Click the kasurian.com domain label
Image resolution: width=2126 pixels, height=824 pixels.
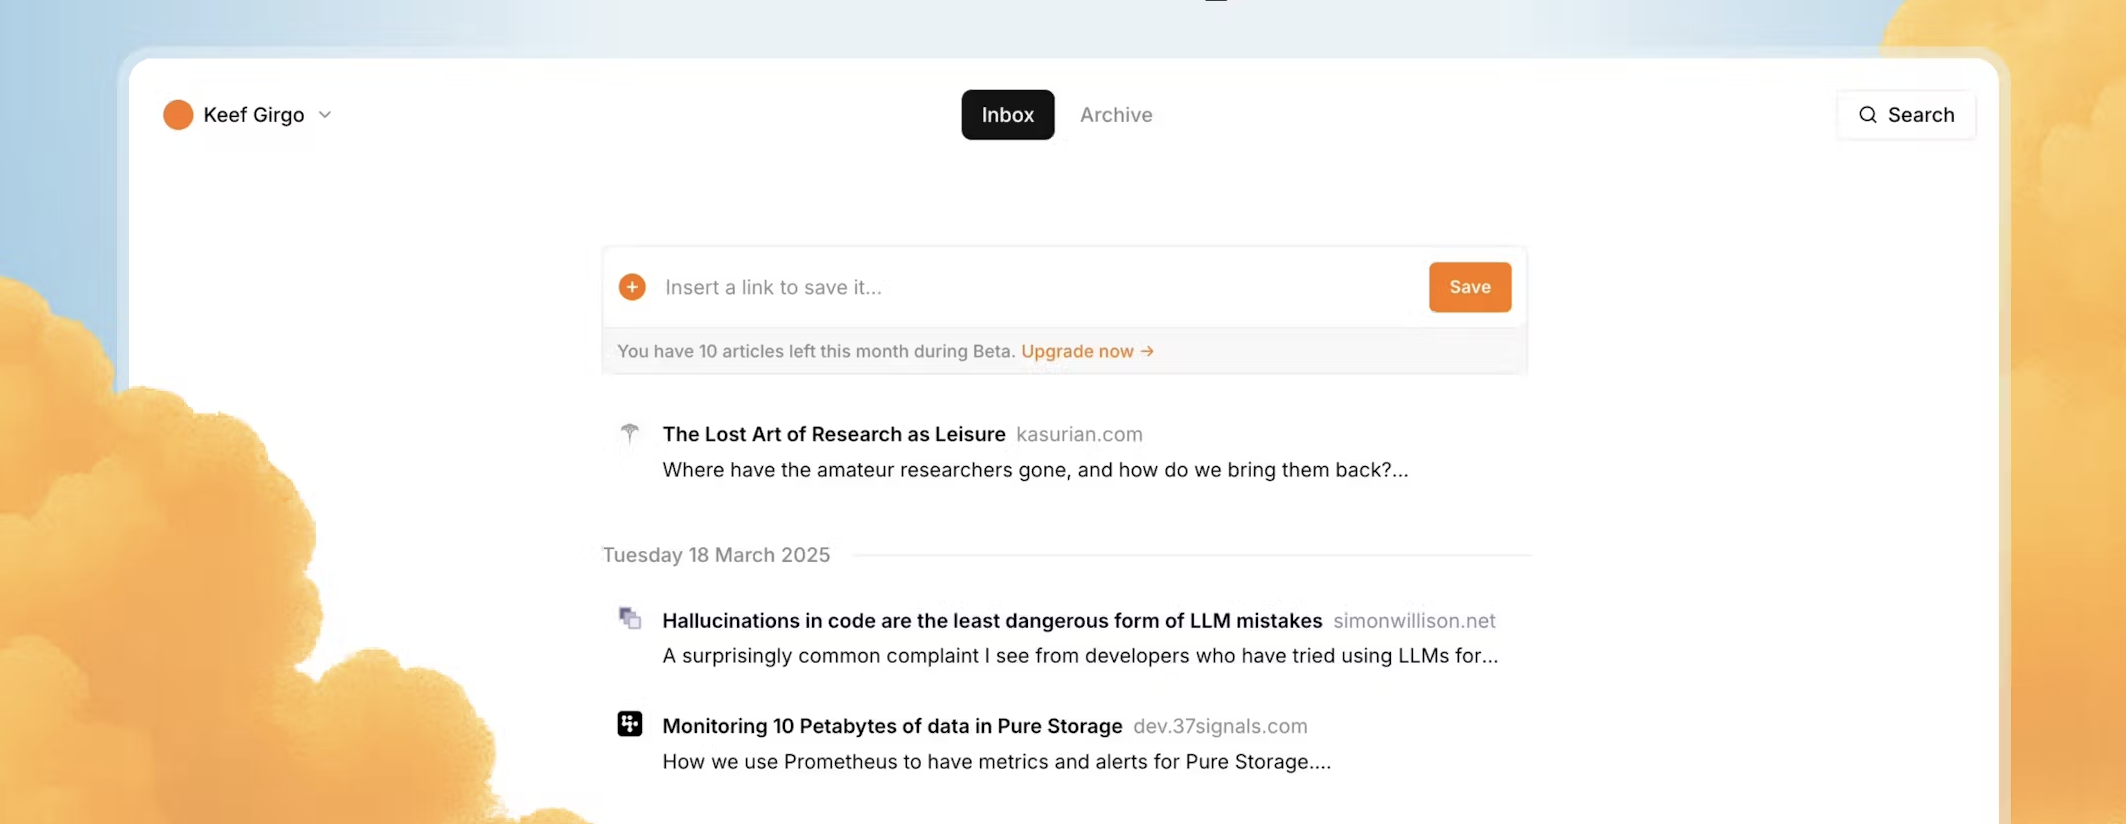pos(1079,434)
